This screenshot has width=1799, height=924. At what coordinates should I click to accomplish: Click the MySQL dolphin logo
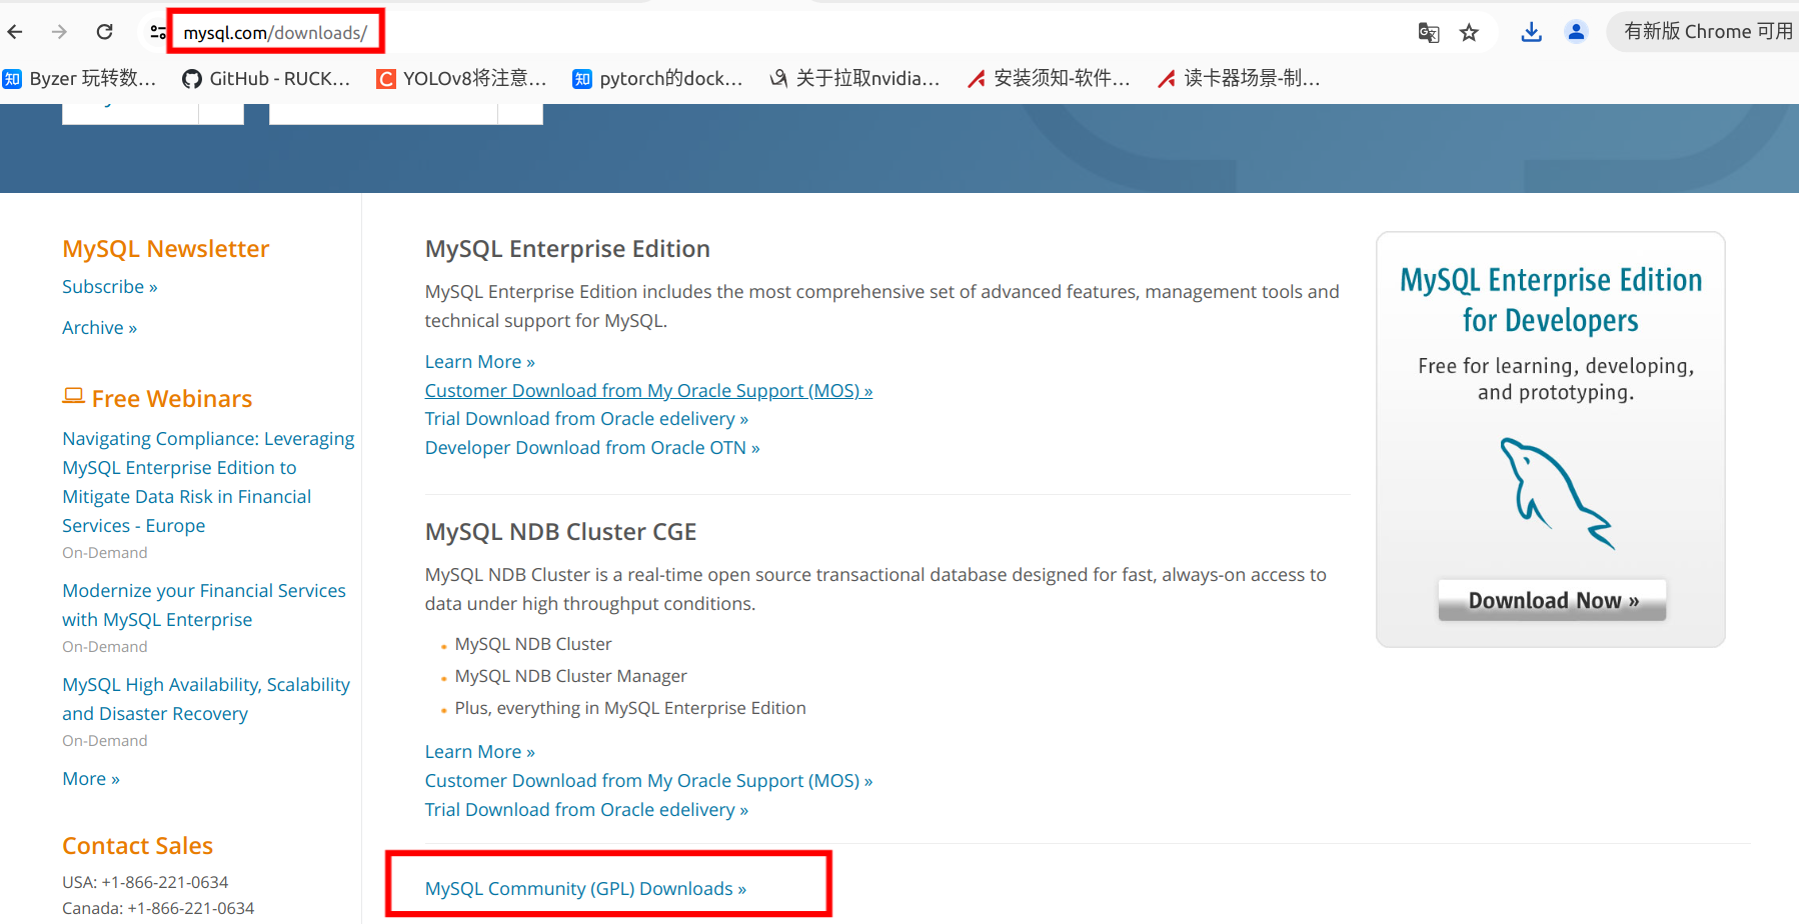click(x=1557, y=493)
